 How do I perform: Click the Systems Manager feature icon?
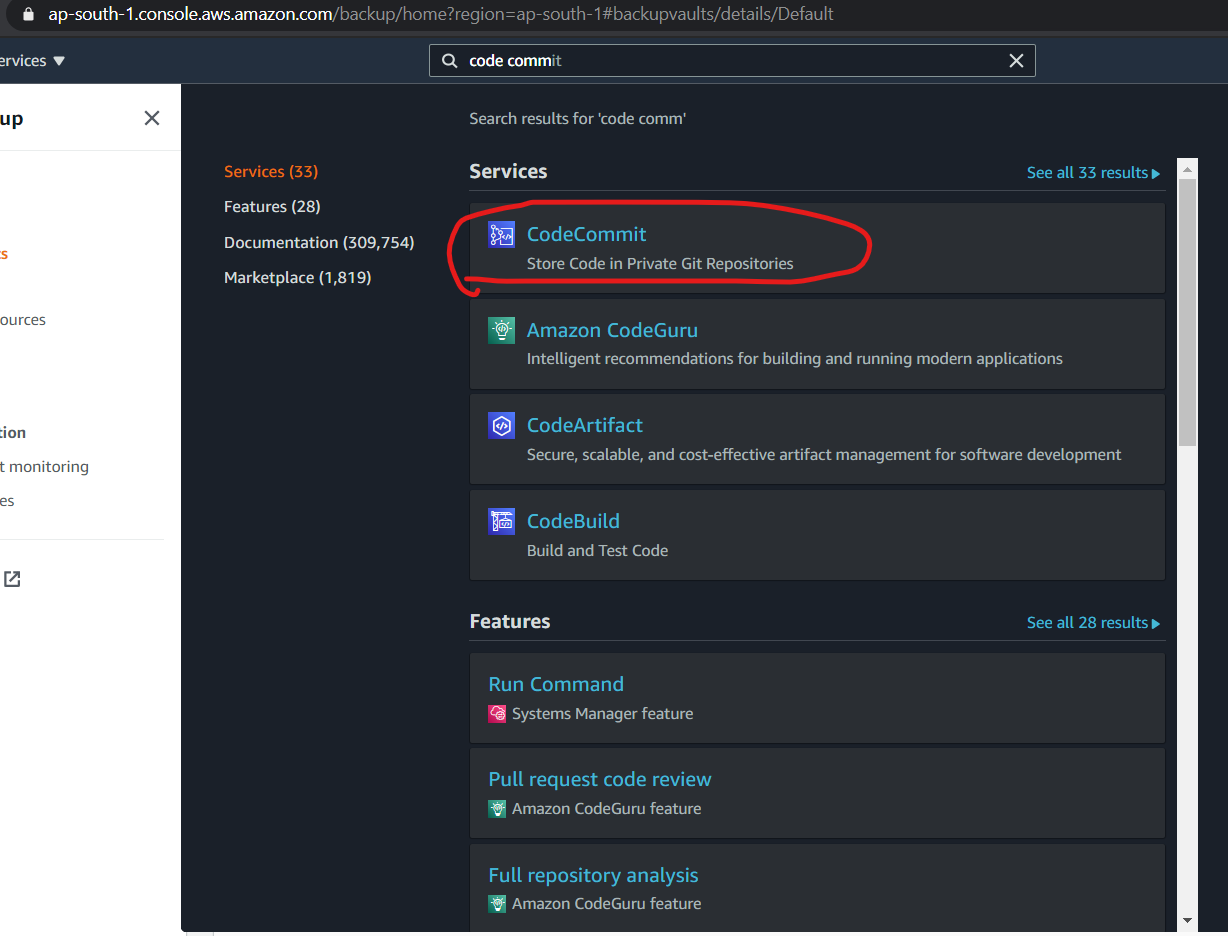(x=497, y=714)
